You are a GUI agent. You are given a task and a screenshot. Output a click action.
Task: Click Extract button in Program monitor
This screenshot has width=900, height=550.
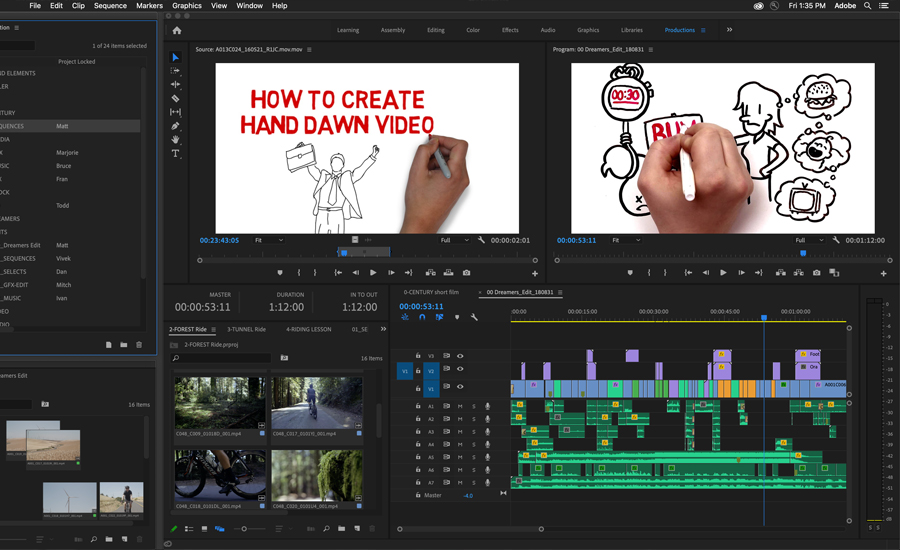(798, 273)
